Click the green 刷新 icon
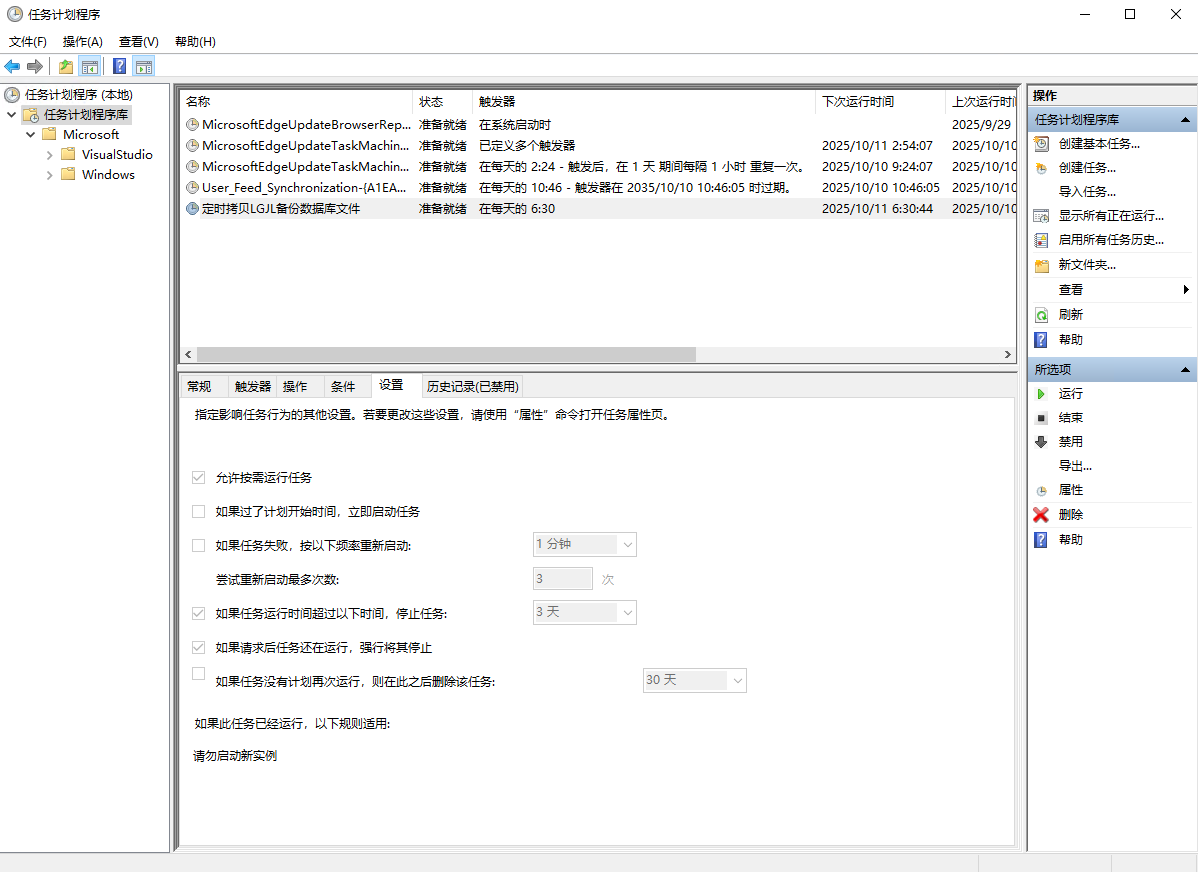This screenshot has height=872, width=1198. click(x=1041, y=315)
